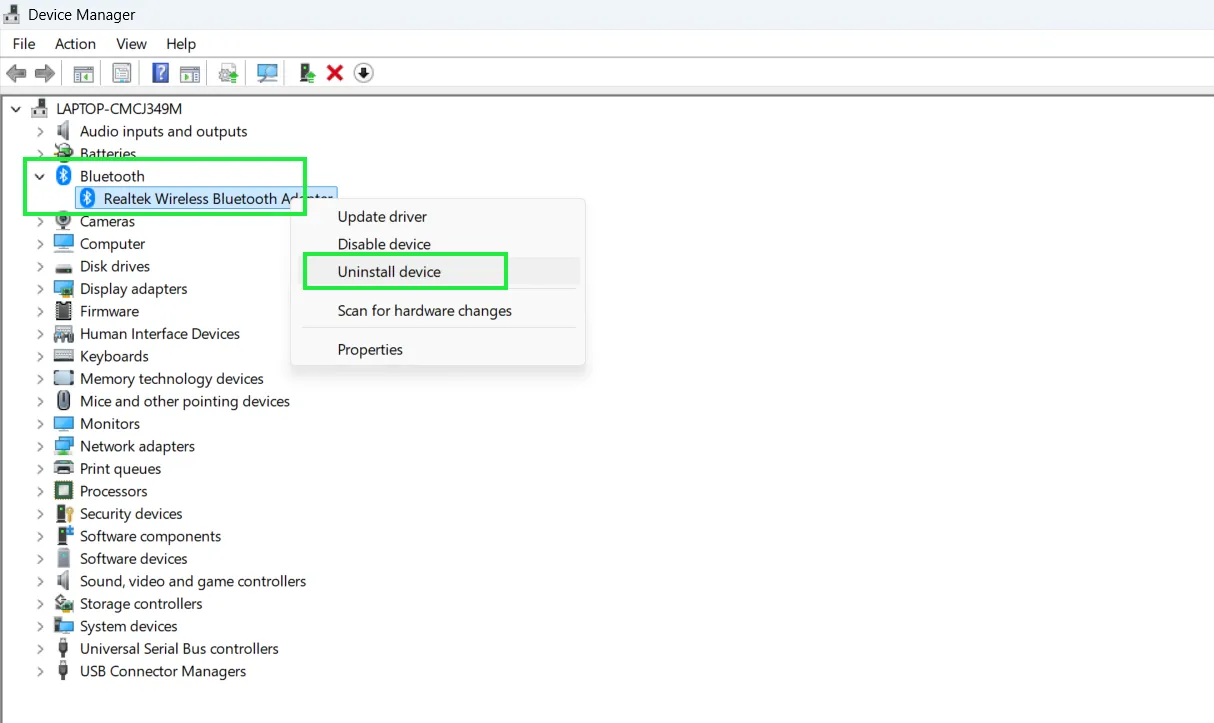
Task: Expand the Network adapters category
Action: click(x=39, y=445)
